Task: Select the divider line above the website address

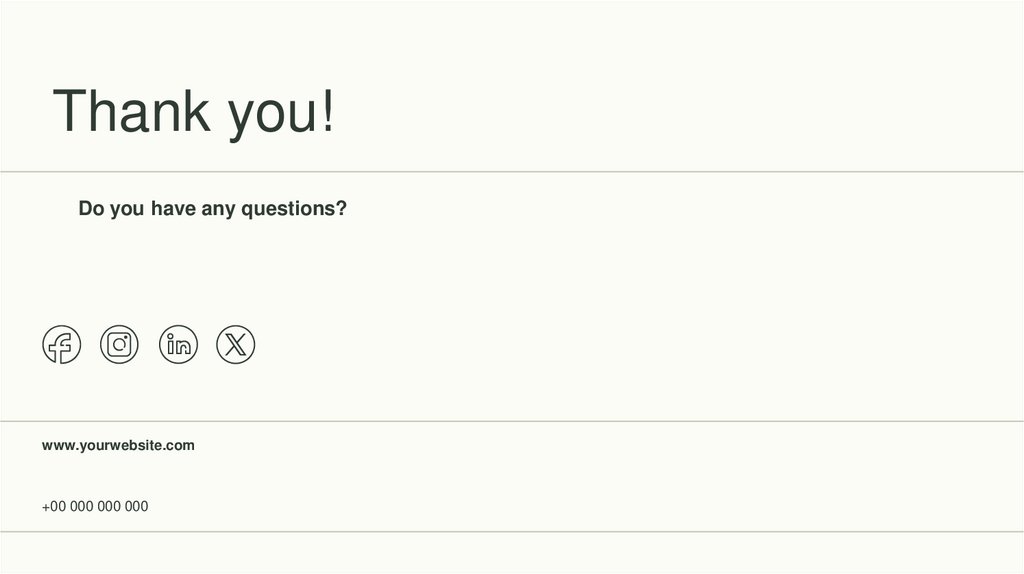Action: 512,421
